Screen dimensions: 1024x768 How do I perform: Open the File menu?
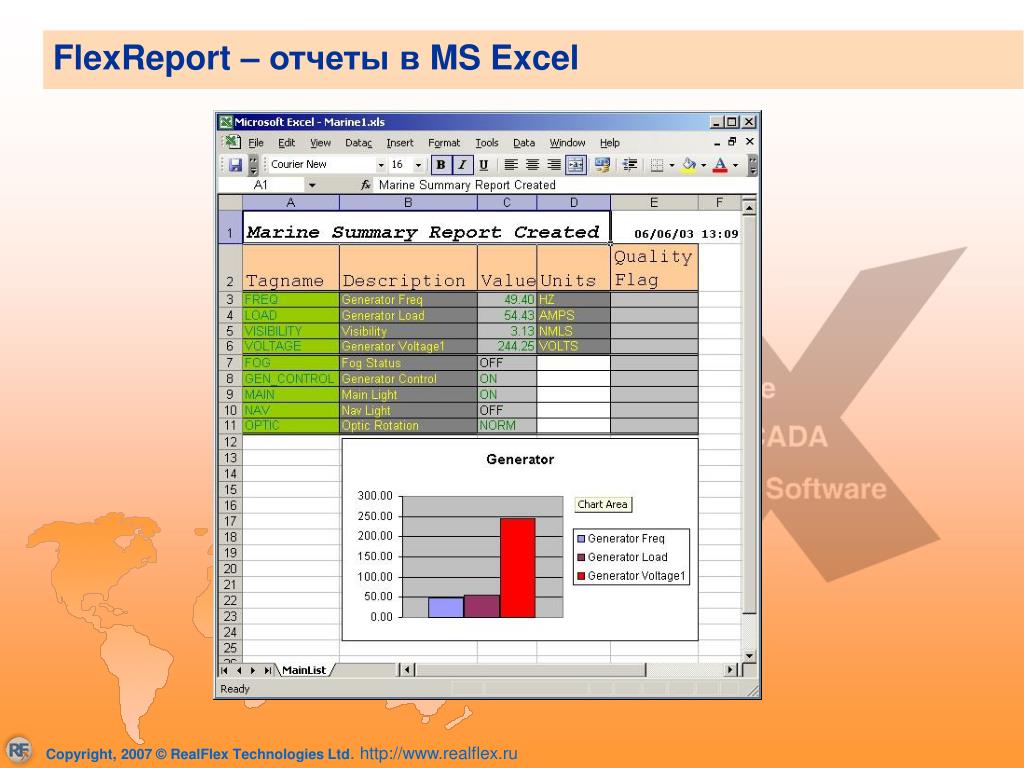(255, 143)
